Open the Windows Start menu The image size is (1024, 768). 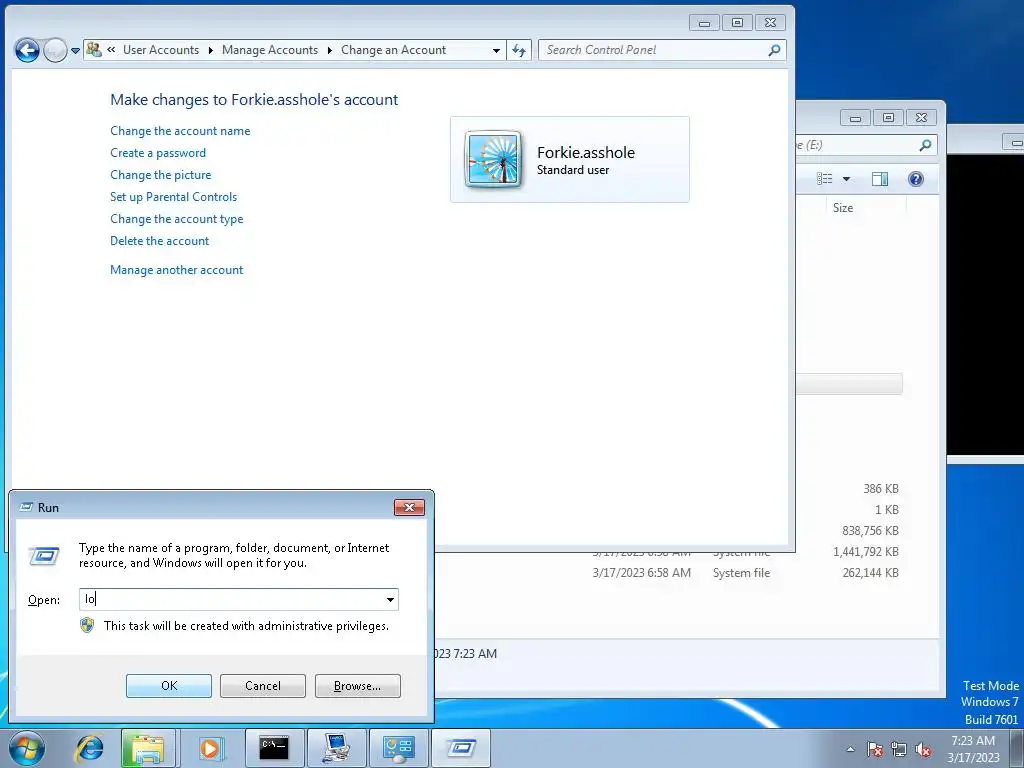27,748
